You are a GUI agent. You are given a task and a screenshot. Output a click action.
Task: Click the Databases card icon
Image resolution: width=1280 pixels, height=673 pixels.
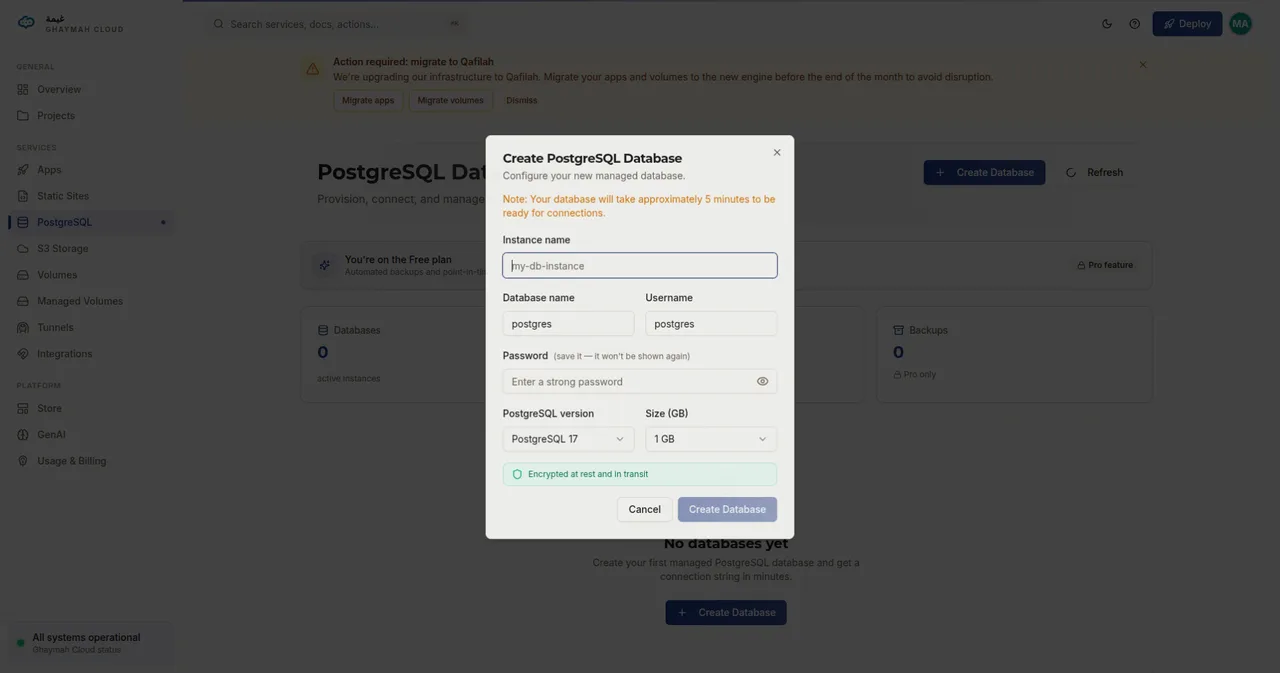pyautogui.click(x=323, y=331)
